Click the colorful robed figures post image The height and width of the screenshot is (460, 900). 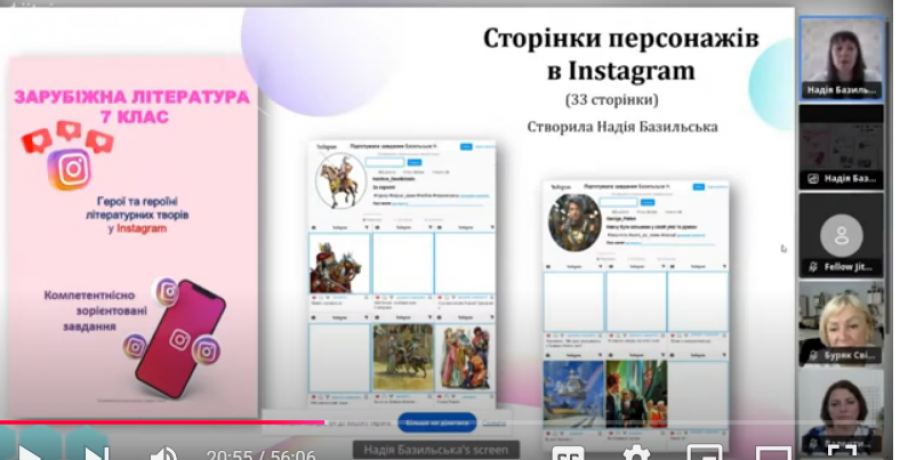click(x=466, y=357)
